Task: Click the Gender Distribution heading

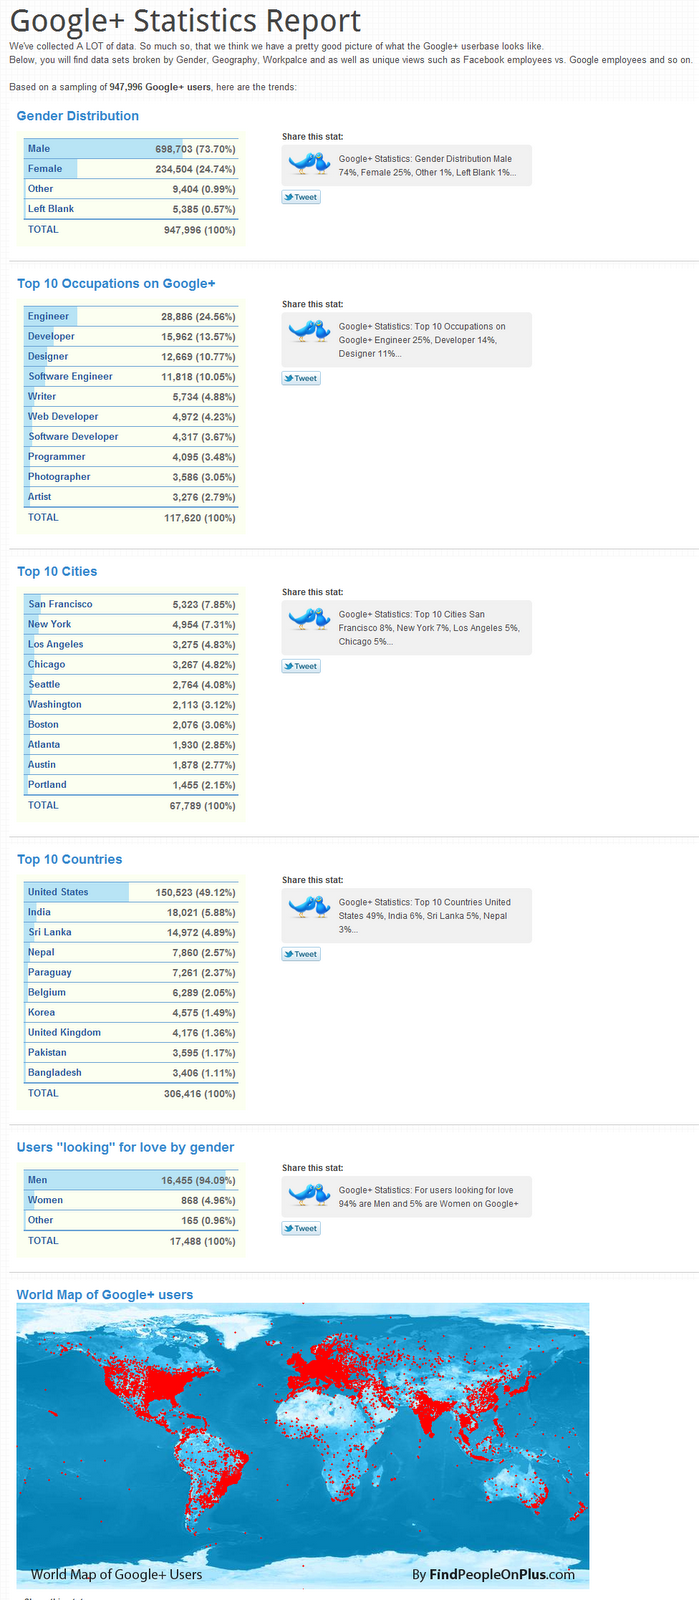Action: pyautogui.click(x=78, y=116)
